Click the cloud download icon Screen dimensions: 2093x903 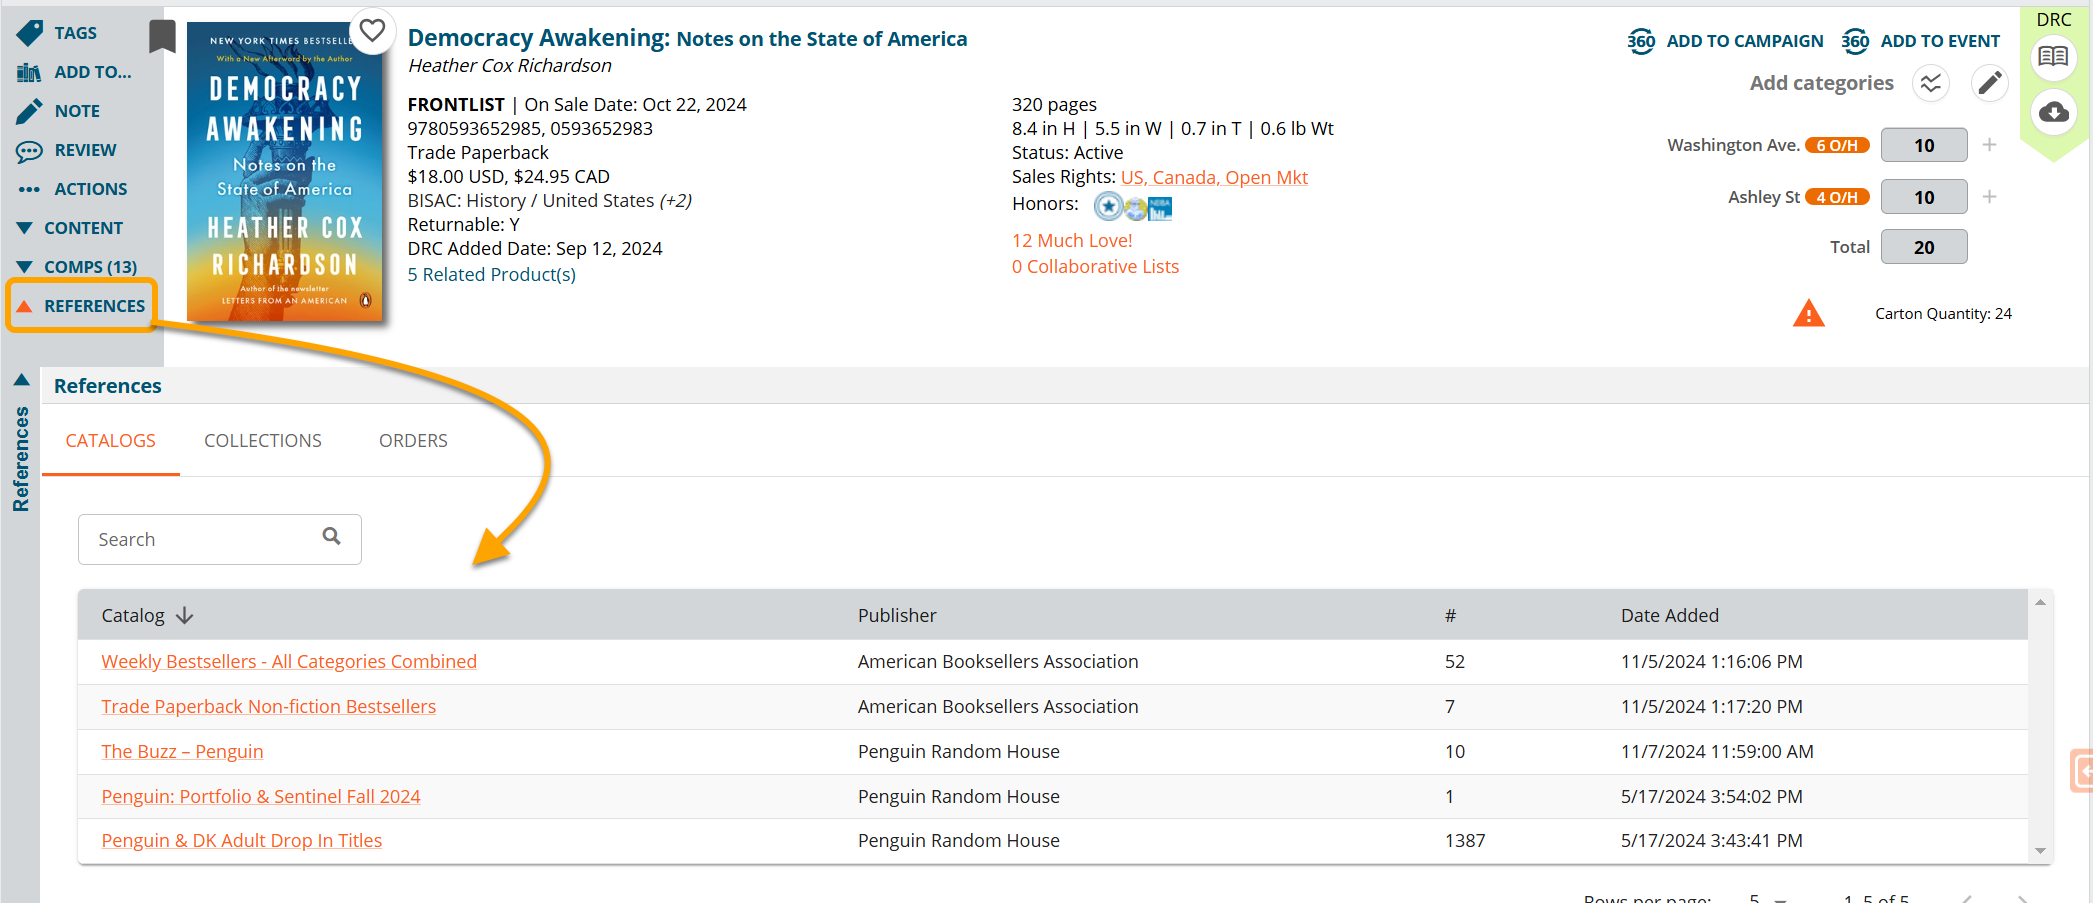pyautogui.click(x=2053, y=112)
